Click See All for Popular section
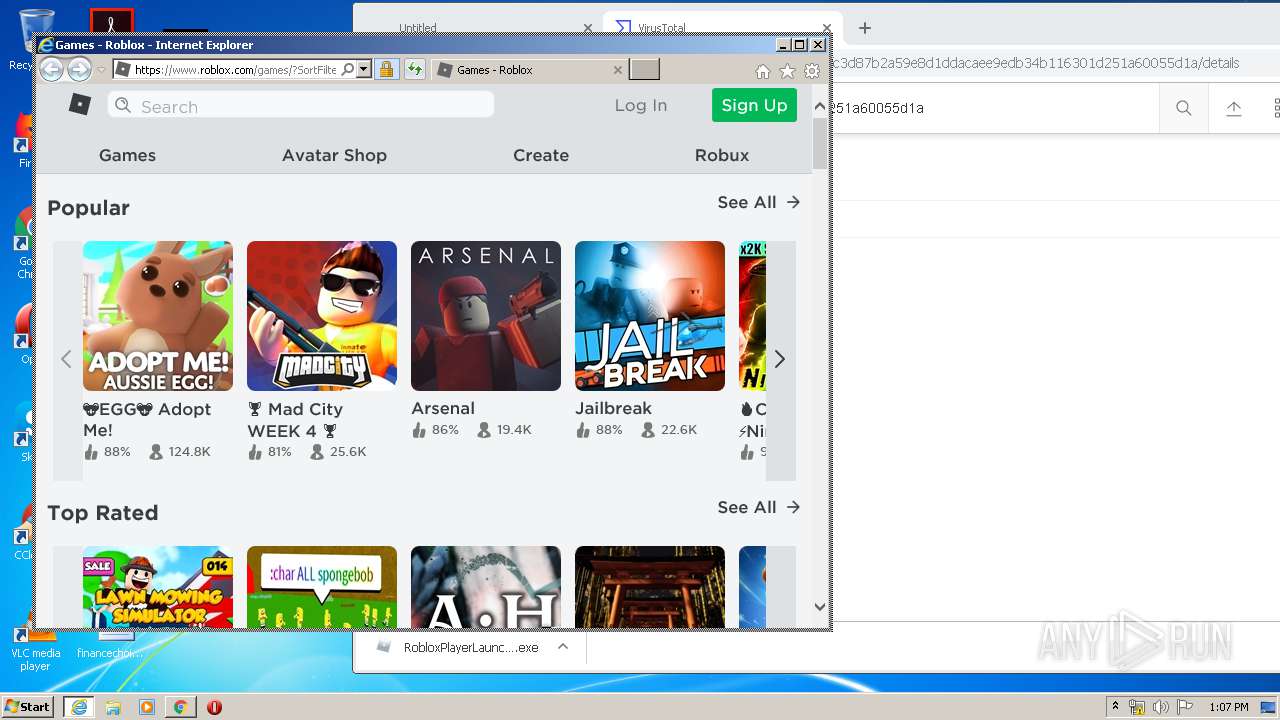Image resolution: width=1280 pixels, height=720 pixels. [759, 202]
